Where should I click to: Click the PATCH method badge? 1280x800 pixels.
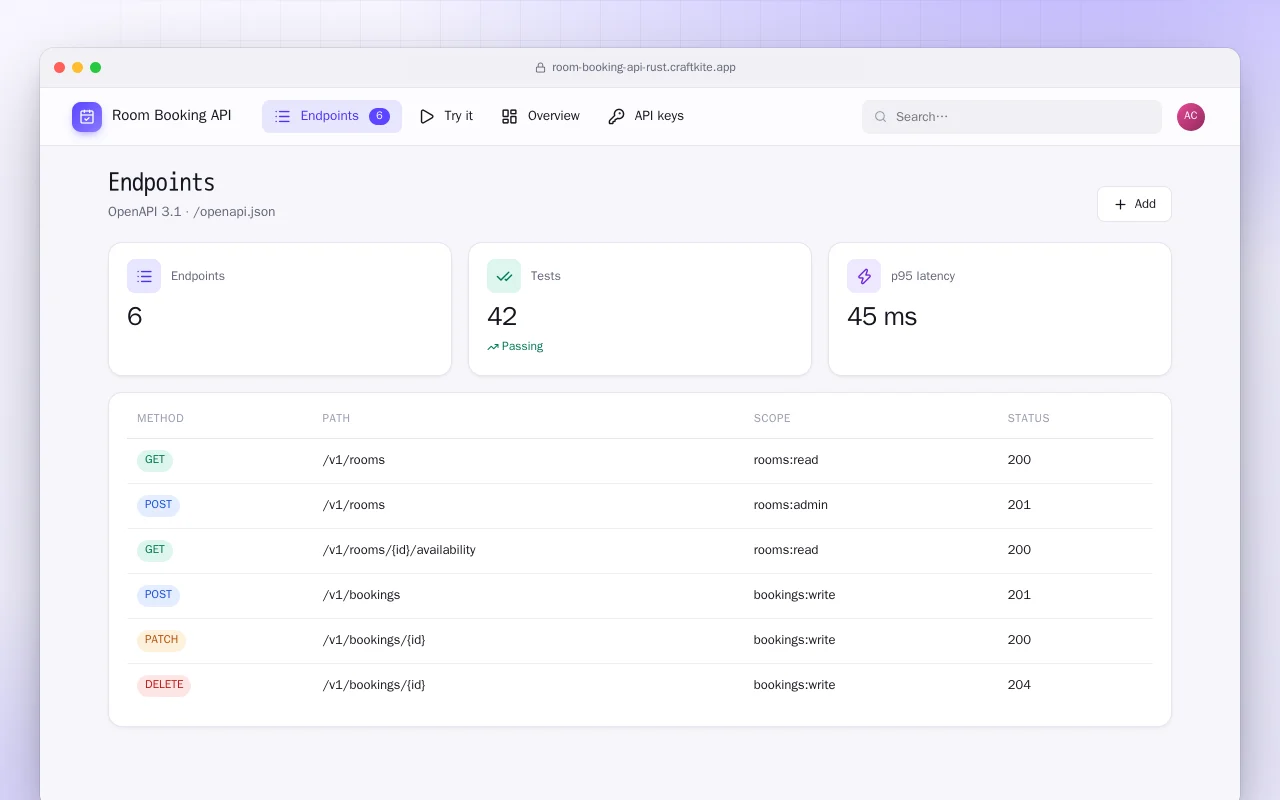pyautogui.click(x=161, y=641)
